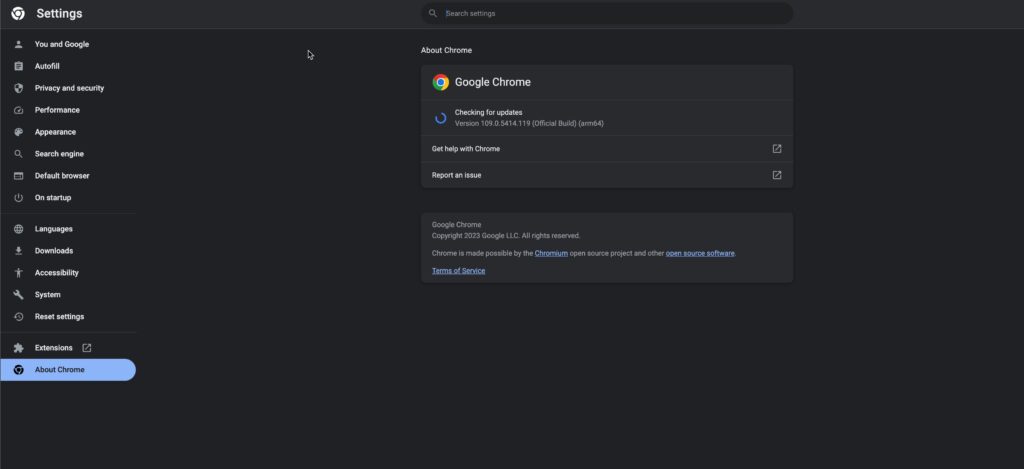Image resolution: width=1024 pixels, height=469 pixels.
Task: Click the person icon for You and Google
Action: coord(18,44)
